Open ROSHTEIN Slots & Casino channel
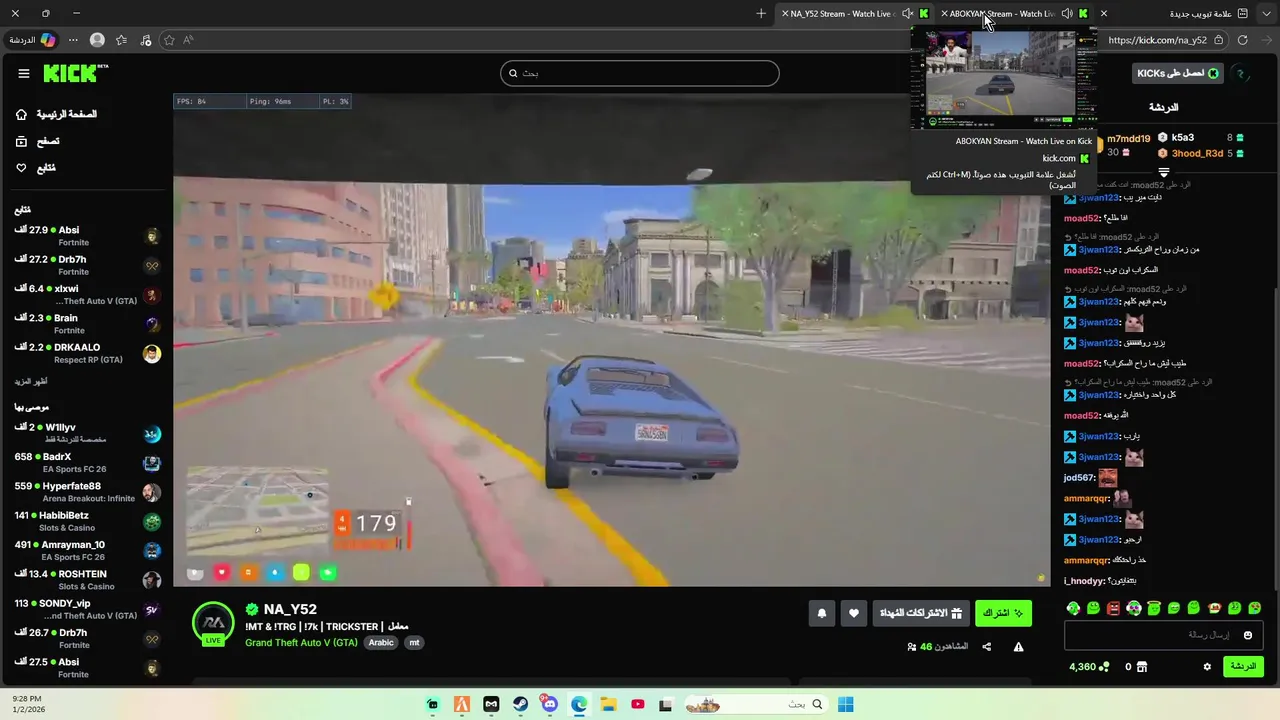The image size is (1280, 720). pyautogui.click(x=87, y=580)
